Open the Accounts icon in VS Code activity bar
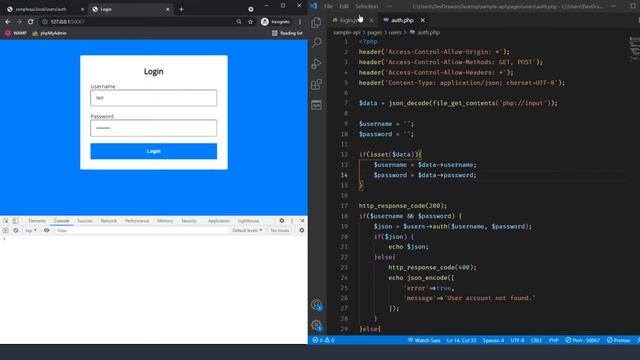The height and width of the screenshot is (360, 640). pos(316,305)
